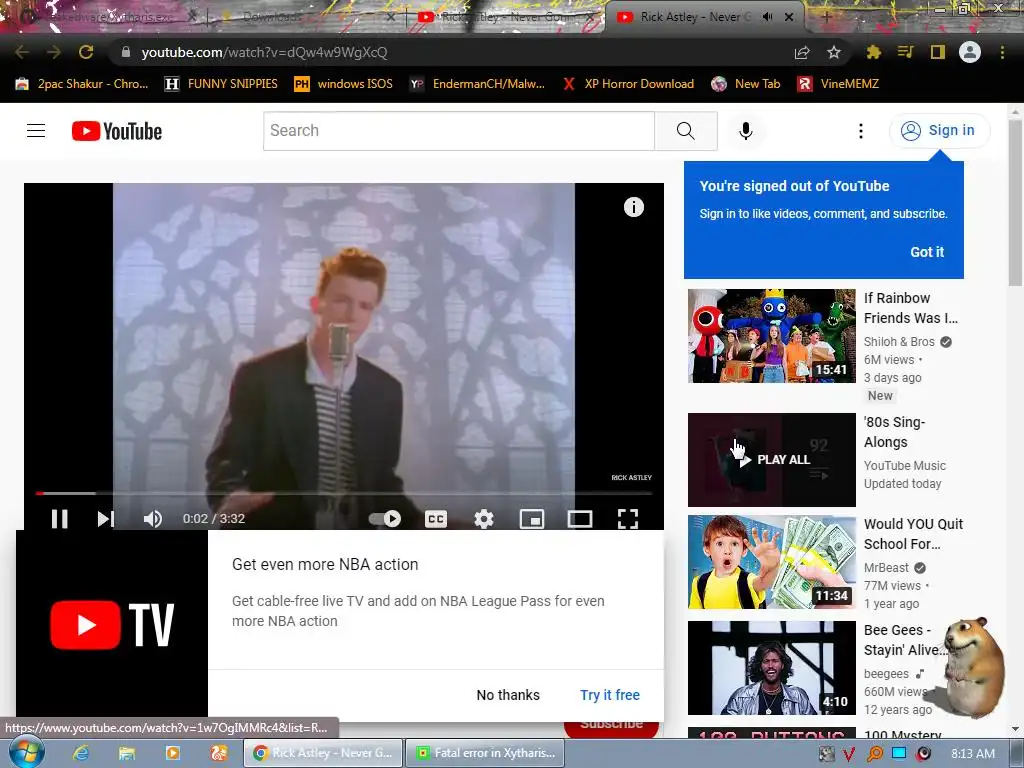The width and height of the screenshot is (1024, 768).
Task: Click the search magnifier button
Action: point(686,131)
